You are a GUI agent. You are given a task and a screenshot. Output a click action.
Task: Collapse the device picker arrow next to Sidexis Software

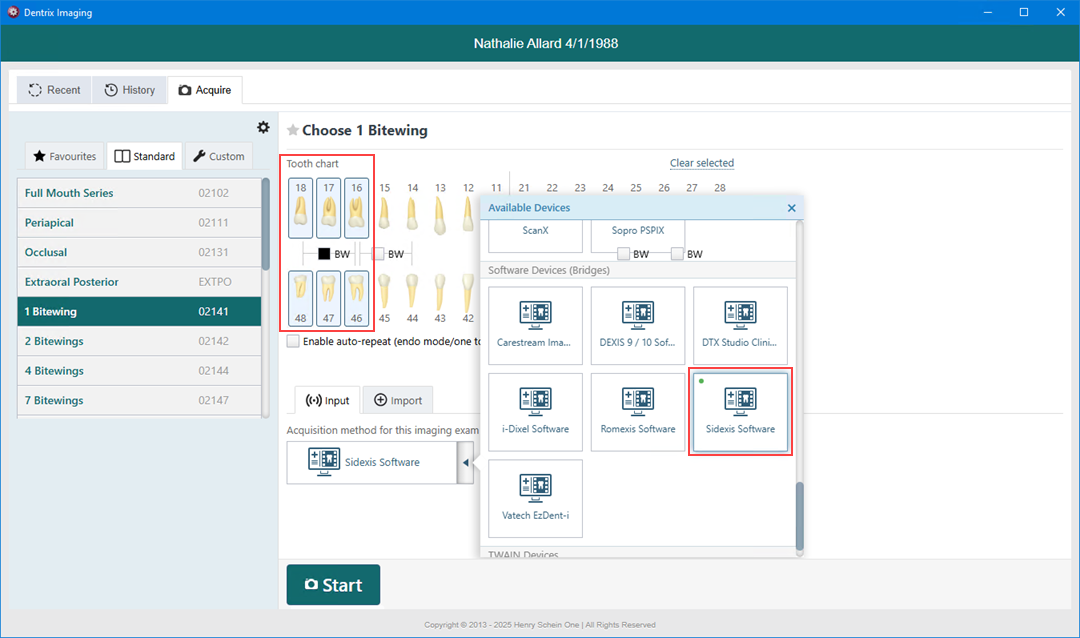click(465, 463)
